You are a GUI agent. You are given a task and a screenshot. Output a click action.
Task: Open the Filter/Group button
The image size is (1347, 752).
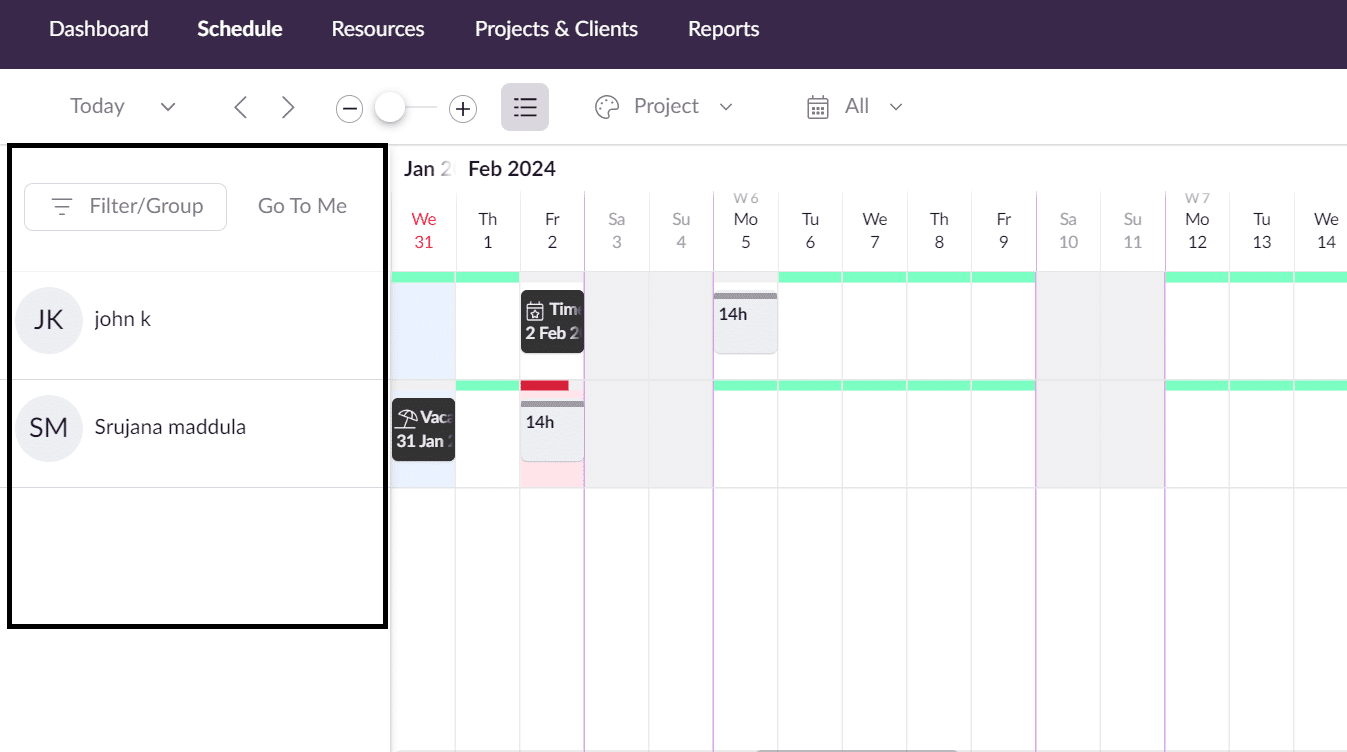pos(126,206)
